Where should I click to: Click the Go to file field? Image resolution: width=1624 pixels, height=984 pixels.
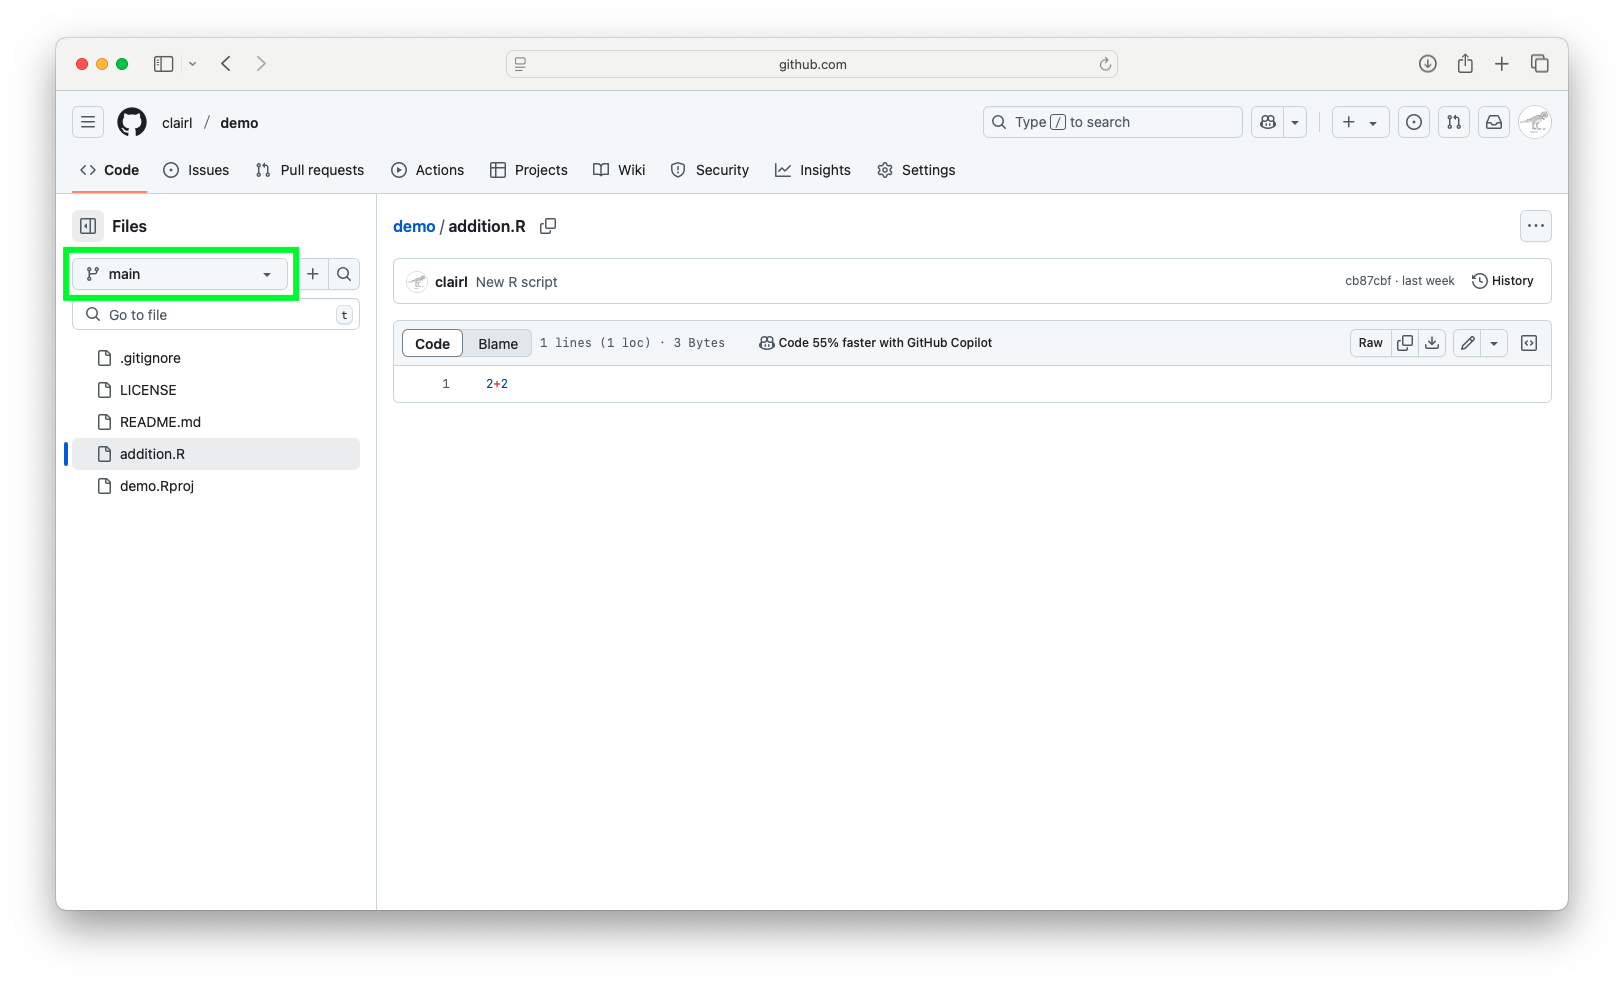215,315
